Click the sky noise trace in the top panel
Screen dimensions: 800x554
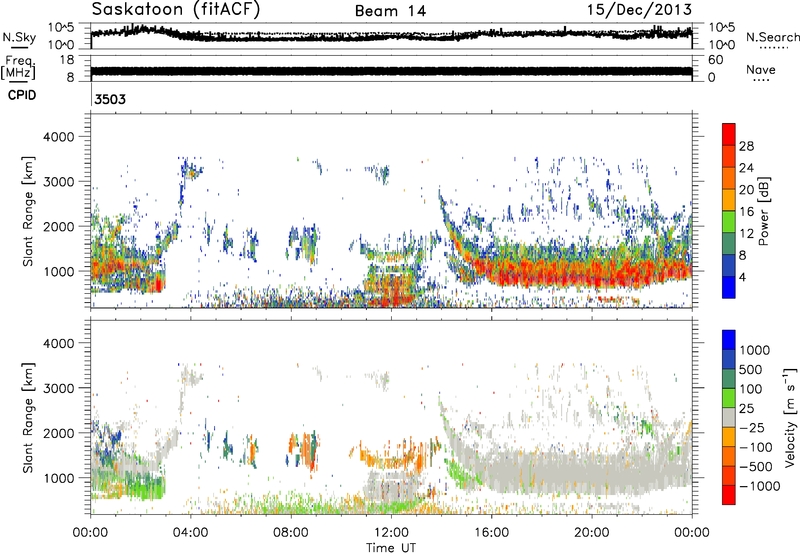[391, 34]
